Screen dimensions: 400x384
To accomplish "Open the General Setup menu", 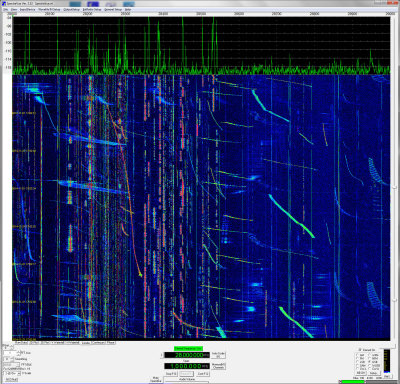I will pos(113,10).
